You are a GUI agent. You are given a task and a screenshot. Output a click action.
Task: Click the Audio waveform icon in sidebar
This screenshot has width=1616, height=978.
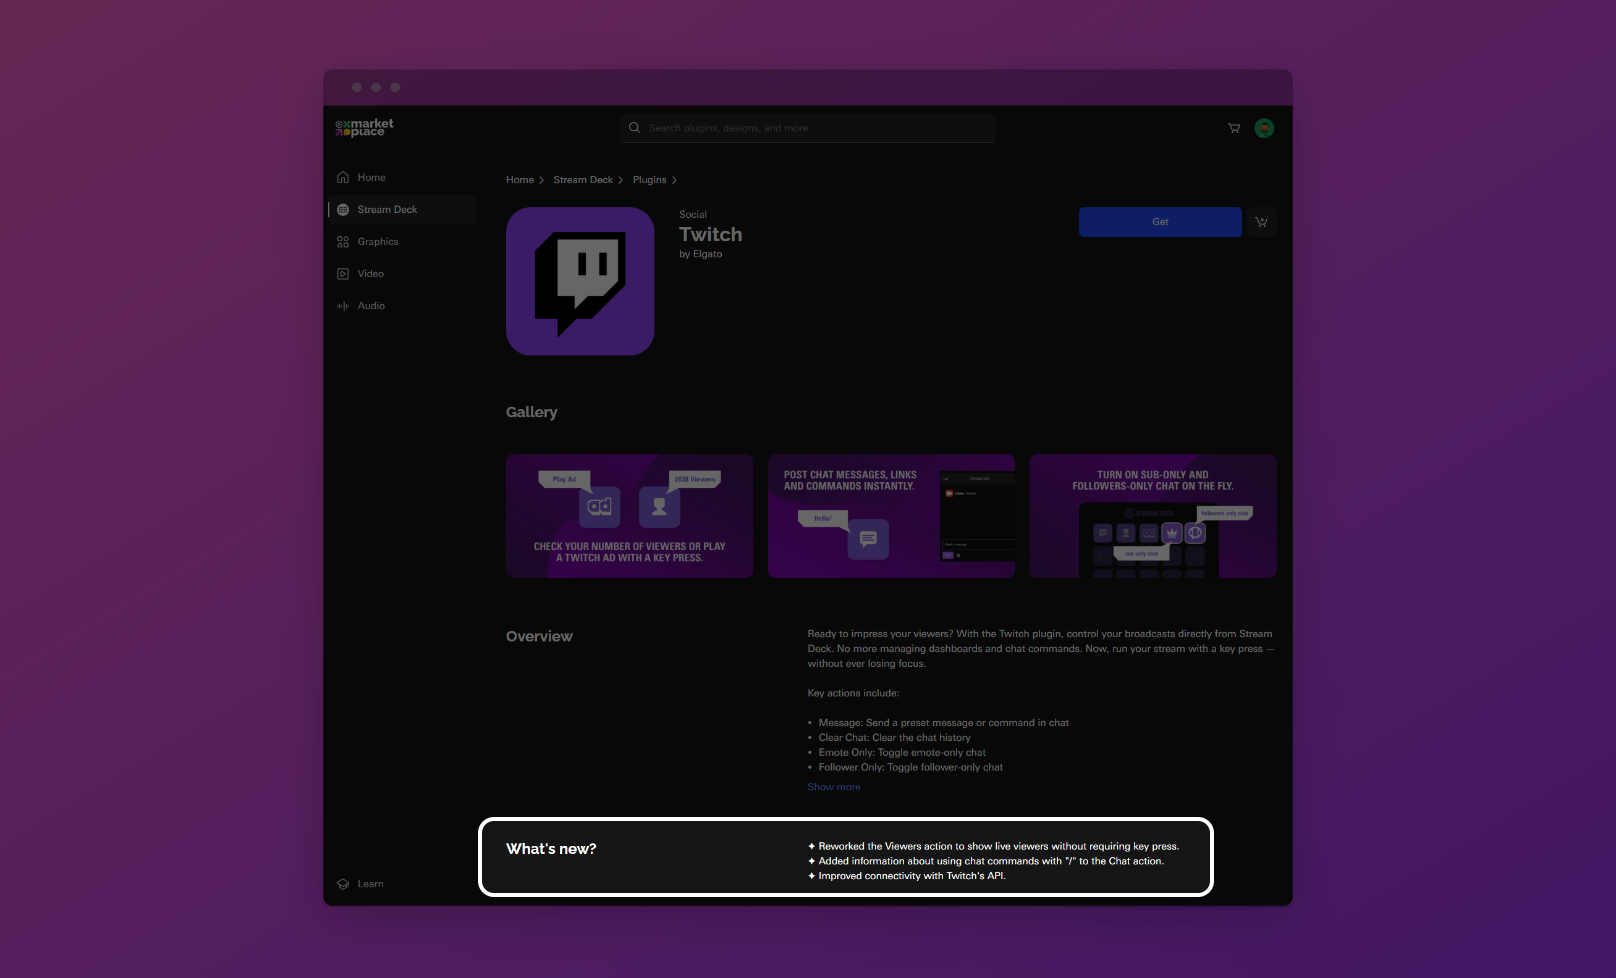(x=343, y=306)
